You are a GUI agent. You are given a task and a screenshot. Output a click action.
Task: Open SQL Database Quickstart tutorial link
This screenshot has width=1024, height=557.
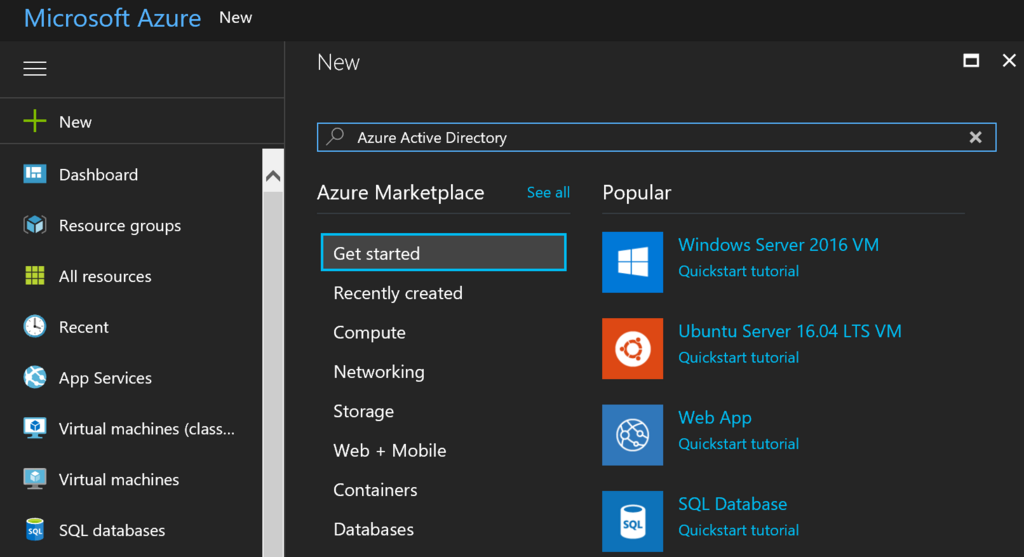pos(738,530)
